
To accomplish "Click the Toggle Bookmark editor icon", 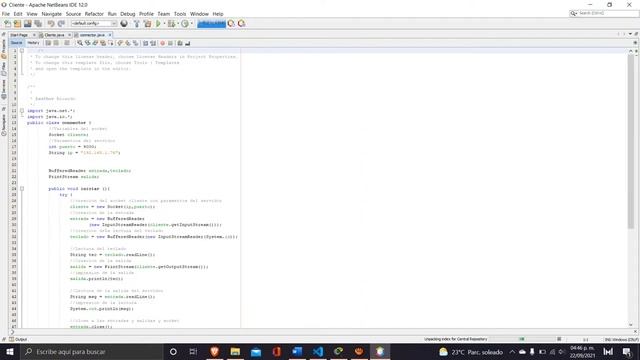I will pos(136,43).
